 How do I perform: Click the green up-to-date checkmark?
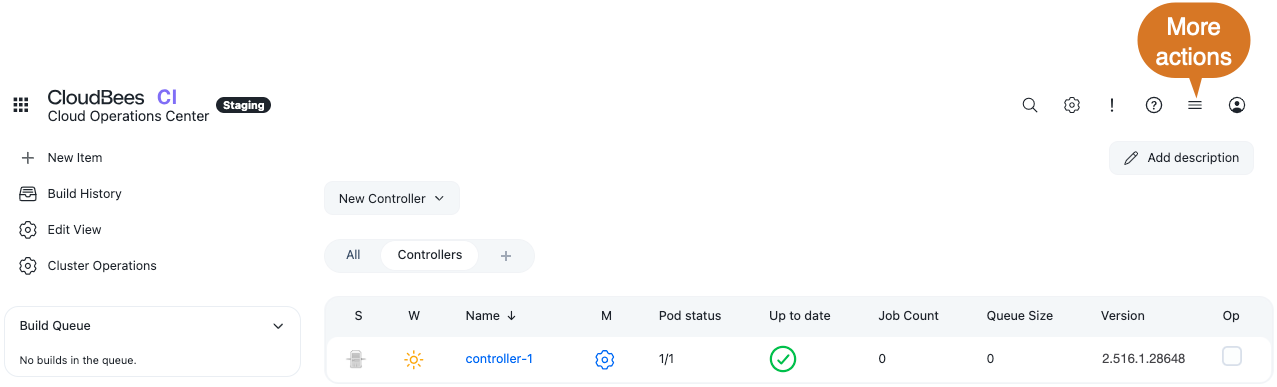click(x=783, y=359)
